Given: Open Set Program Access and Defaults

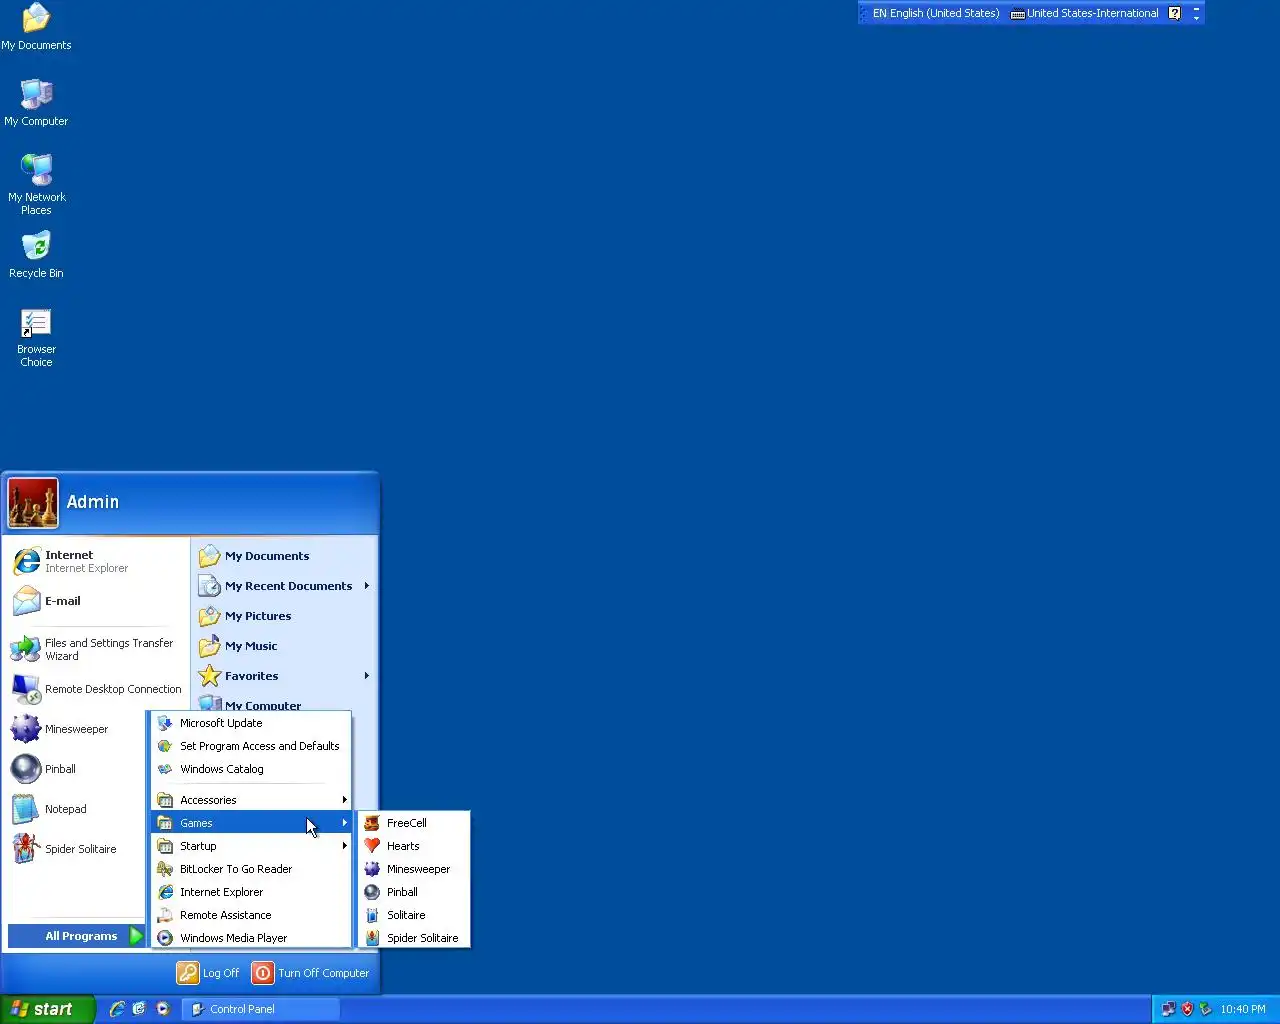Looking at the screenshot, I should 251,746.
